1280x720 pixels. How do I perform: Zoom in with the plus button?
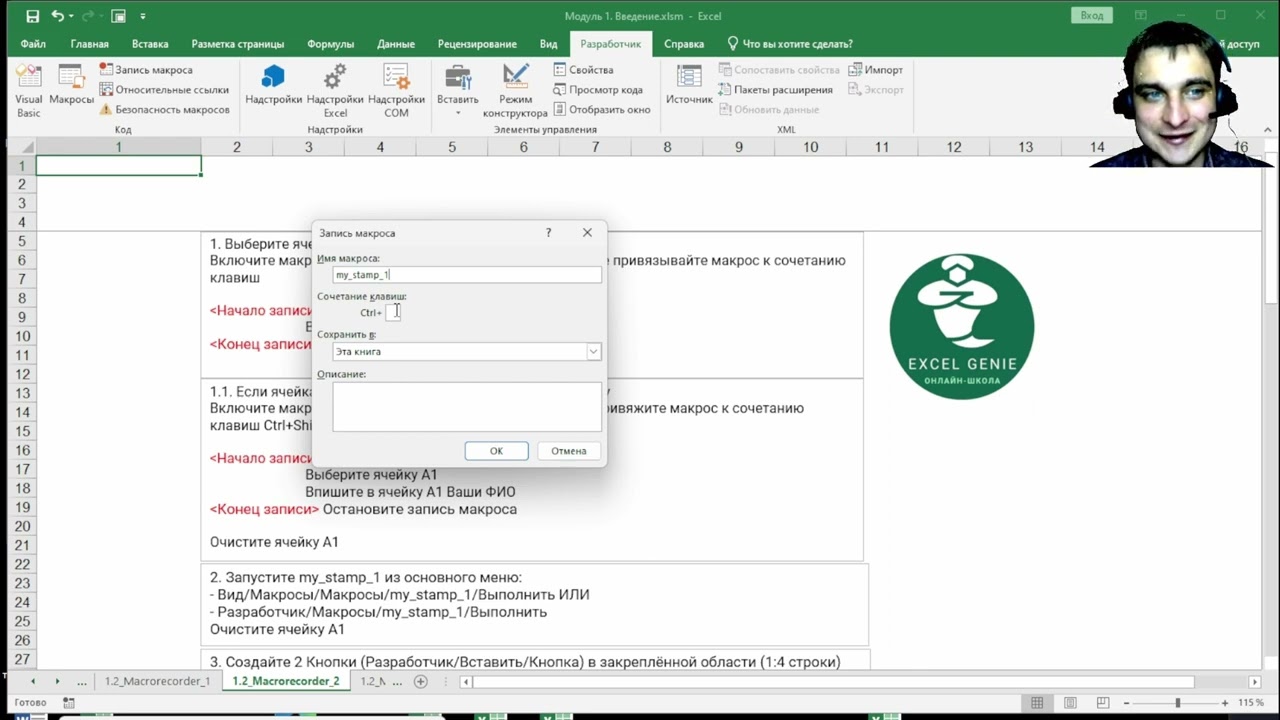click(1225, 703)
